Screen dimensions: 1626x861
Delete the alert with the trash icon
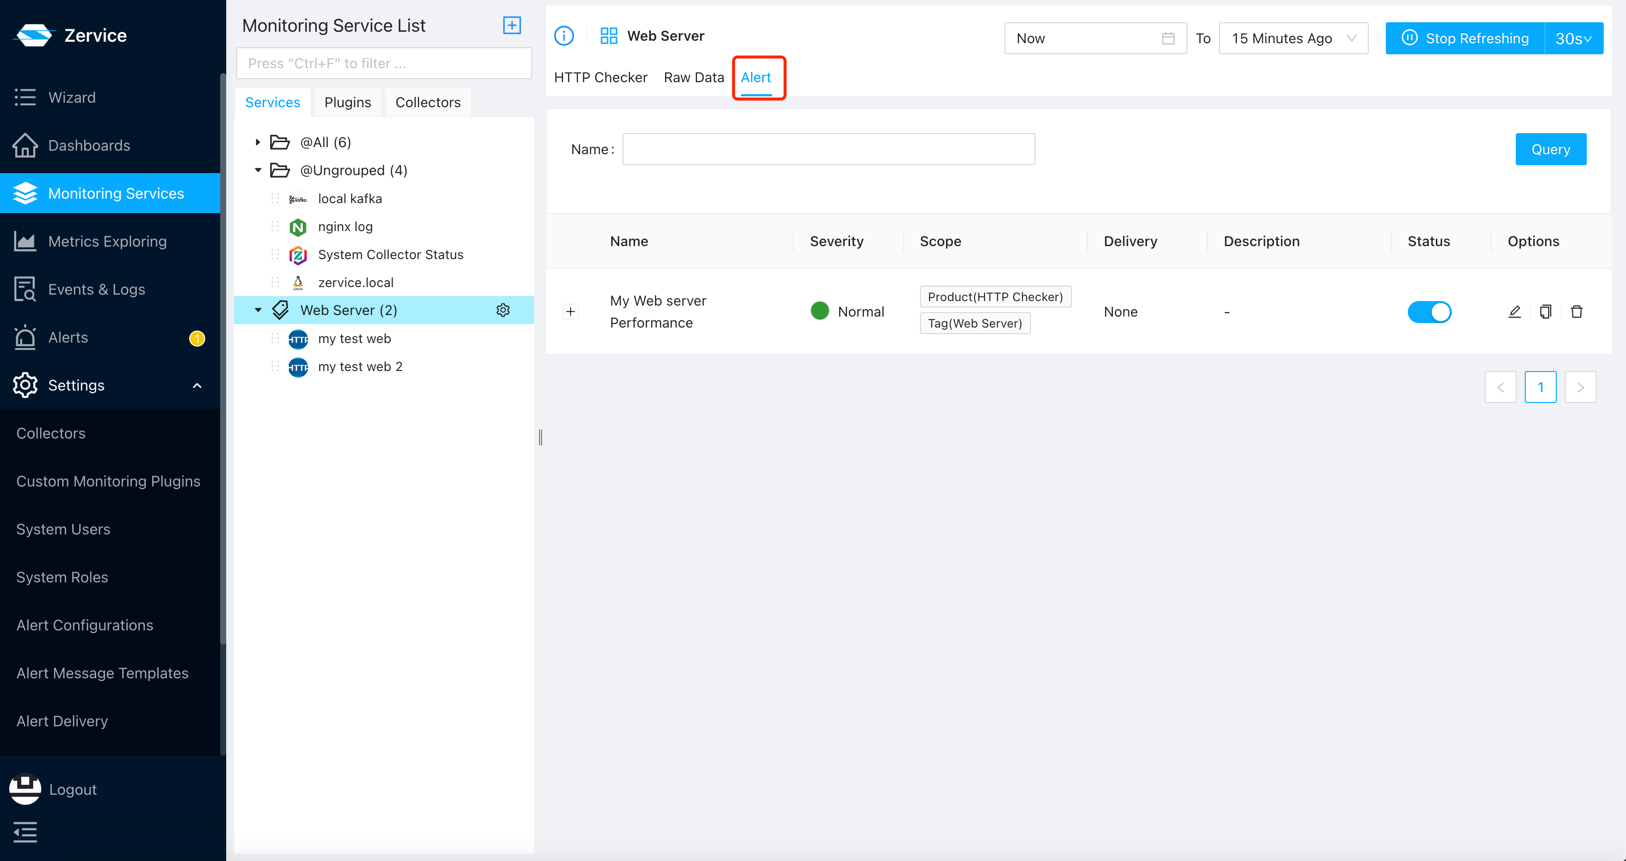coord(1576,312)
